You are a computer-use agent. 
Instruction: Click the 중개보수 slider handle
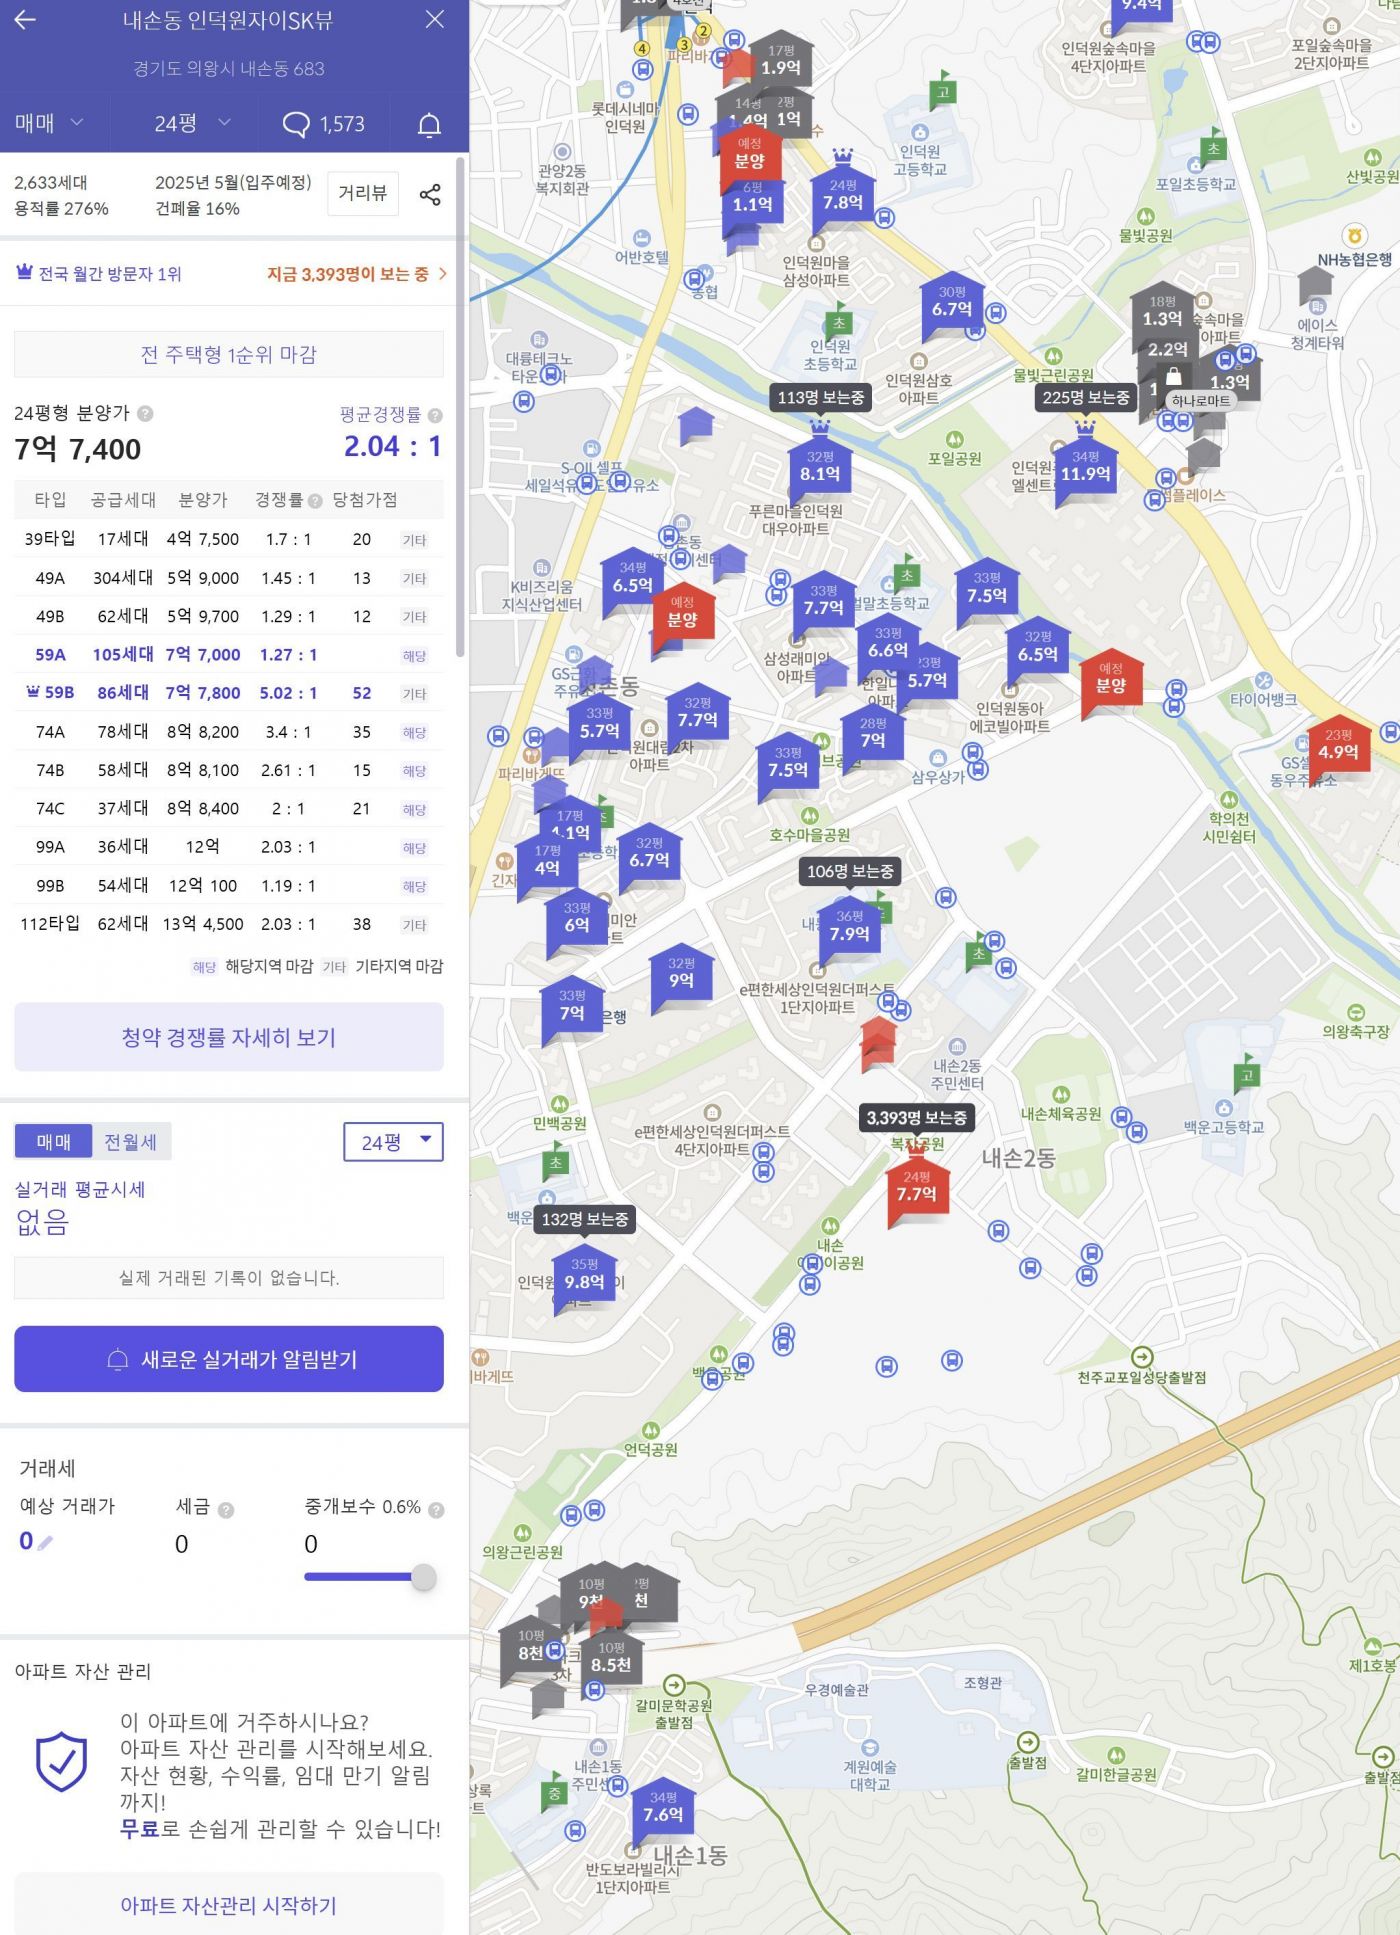coord(424,1577)
